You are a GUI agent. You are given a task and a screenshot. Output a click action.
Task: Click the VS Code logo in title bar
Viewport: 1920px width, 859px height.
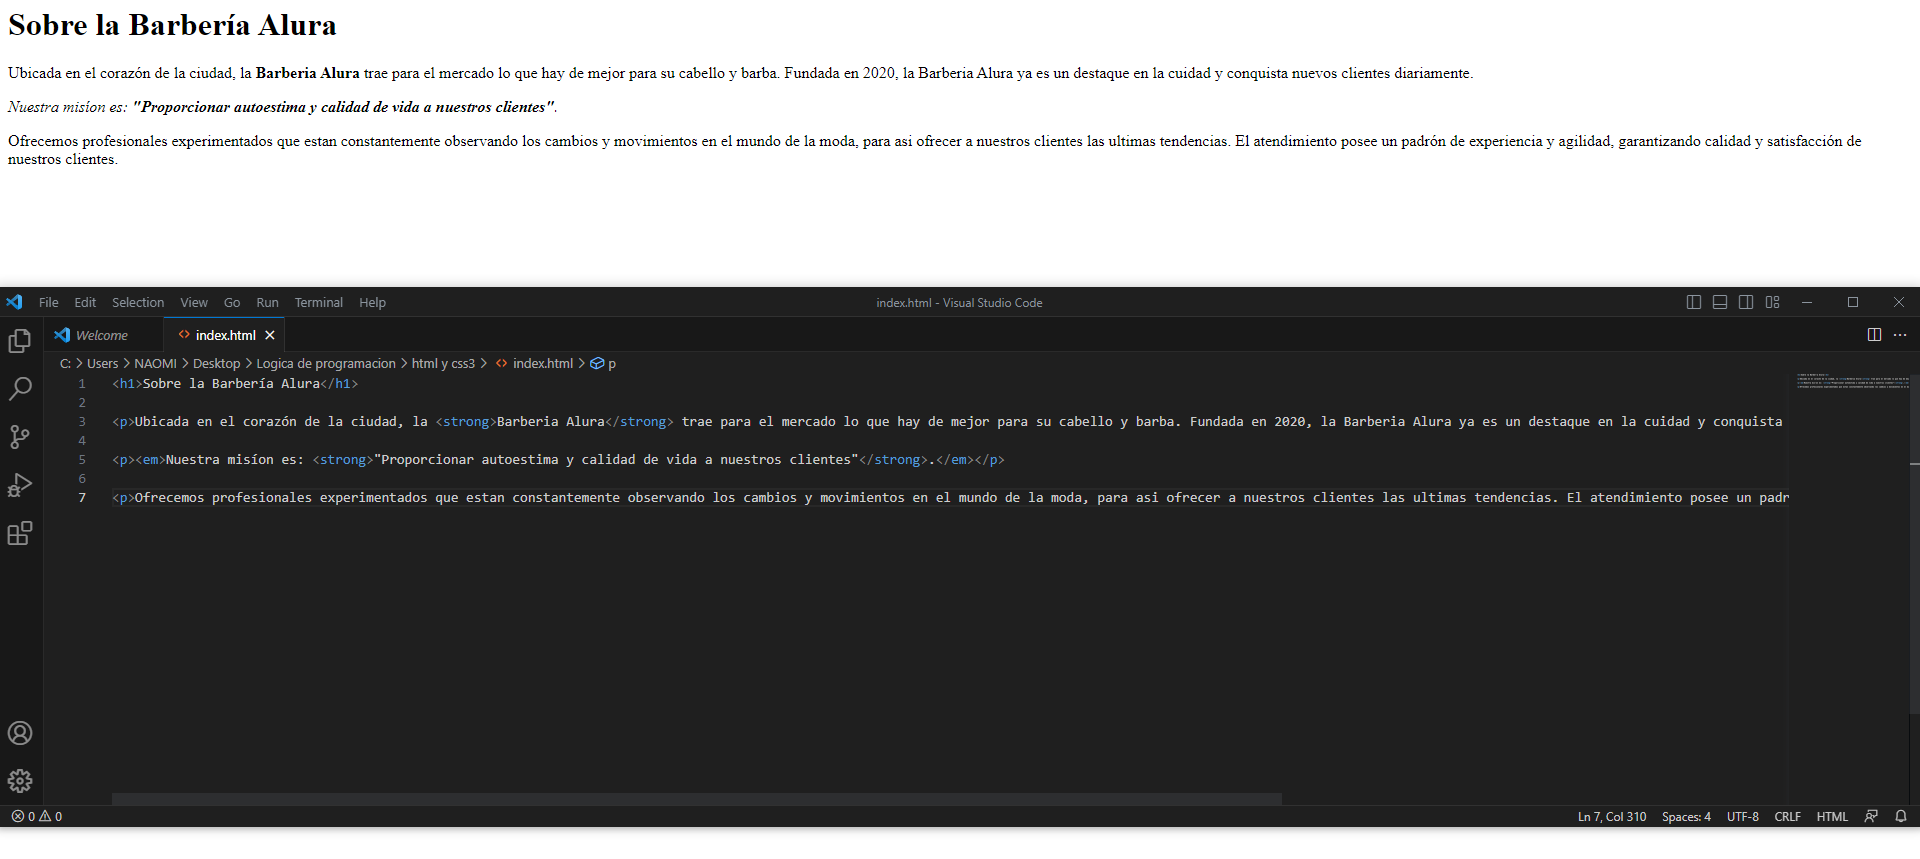14,302
